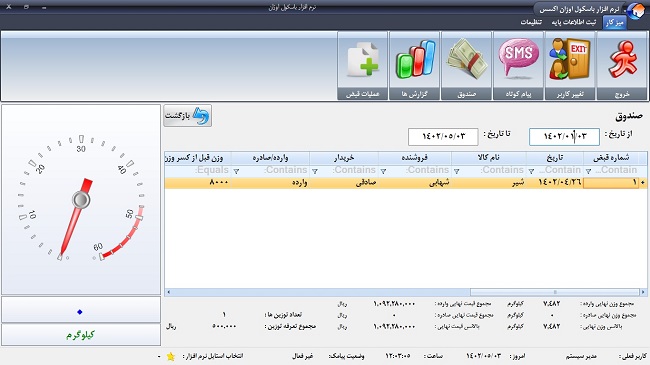Screen dimensions: 650x365
Task: Open the SMS پیام کوتاه icon
Action: pyautogui.click(x=518, y=66)
